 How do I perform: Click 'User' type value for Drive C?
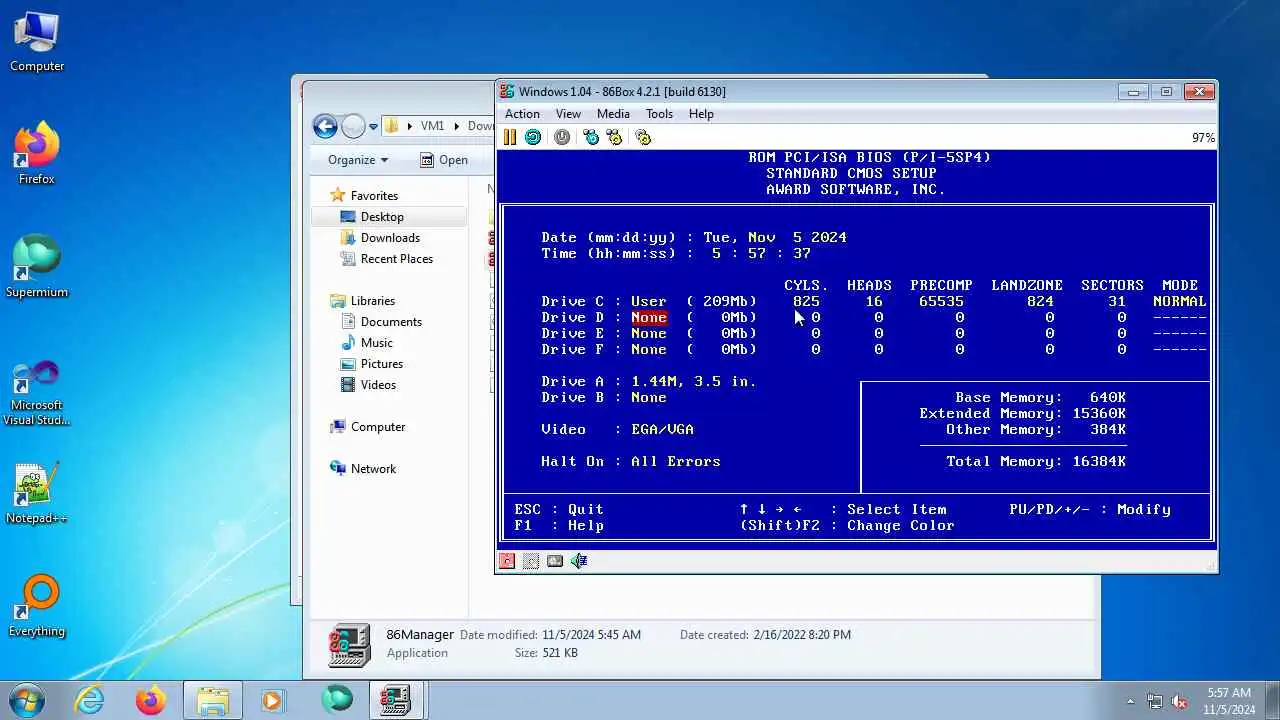tap(648, 301)
